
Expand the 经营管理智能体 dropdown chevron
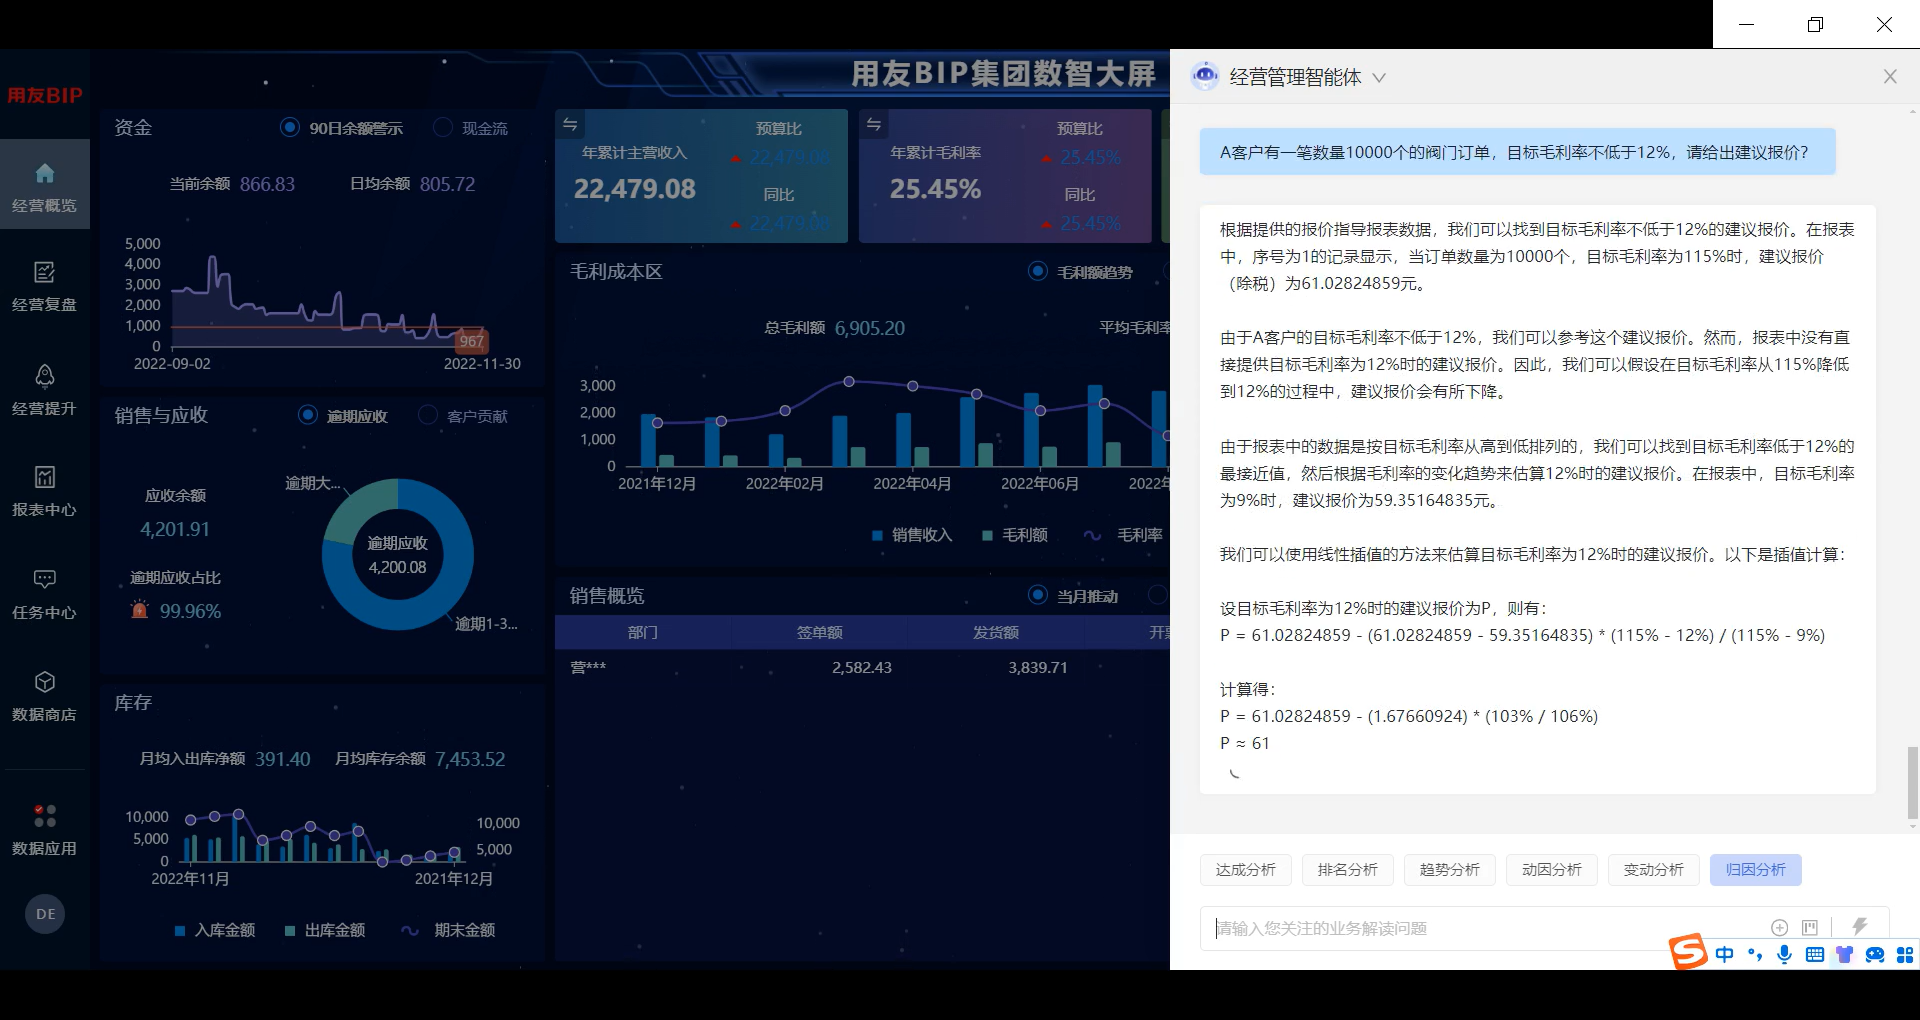click(x=1381, y=77)
